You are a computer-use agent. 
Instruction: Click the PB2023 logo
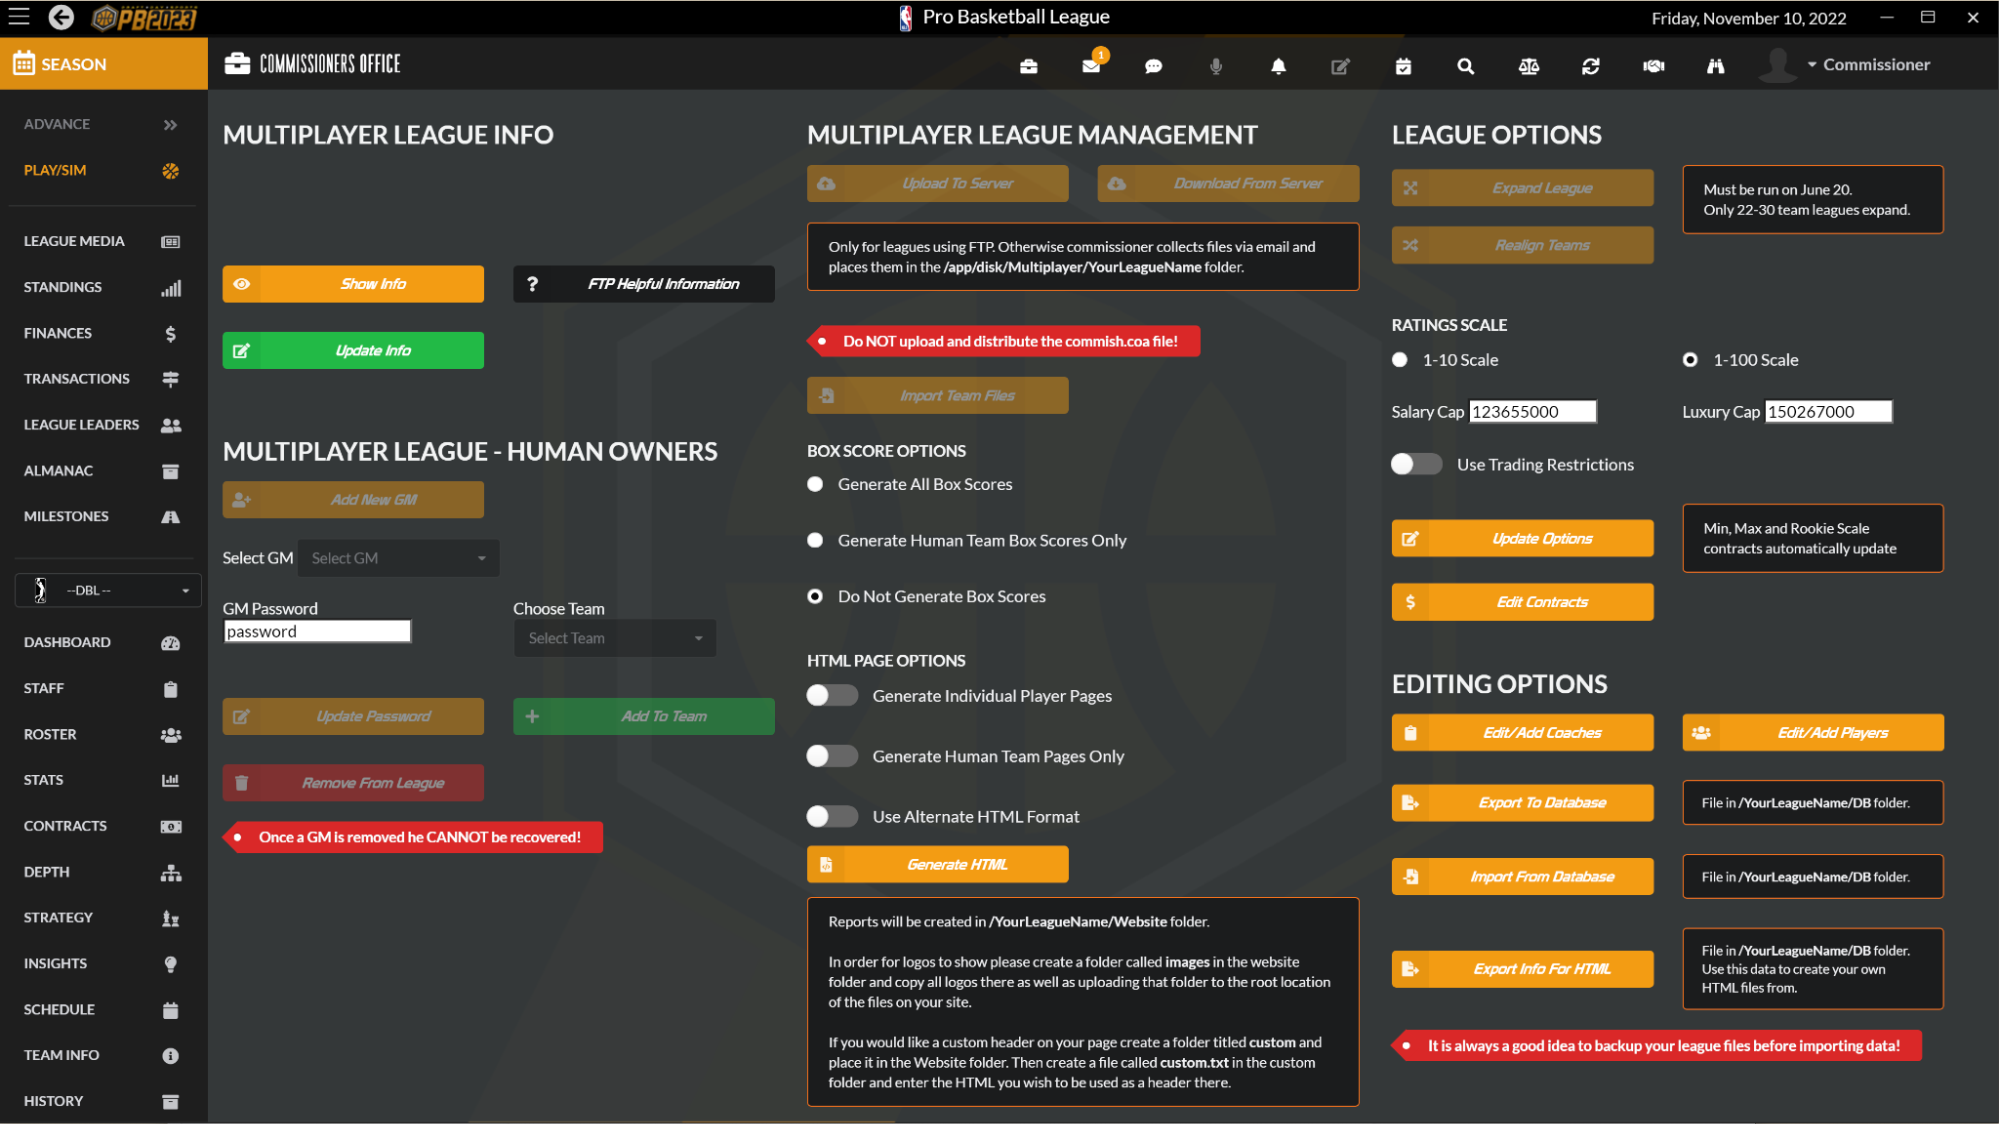(144, 18)
